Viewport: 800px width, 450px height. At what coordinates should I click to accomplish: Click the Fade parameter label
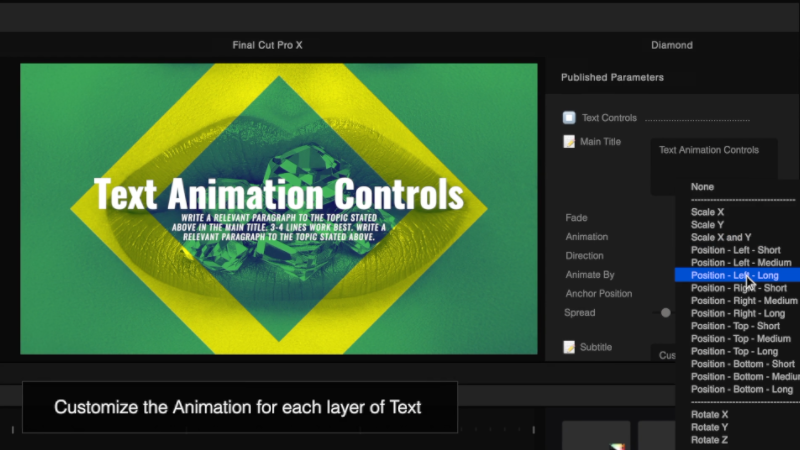click(576, 218)
